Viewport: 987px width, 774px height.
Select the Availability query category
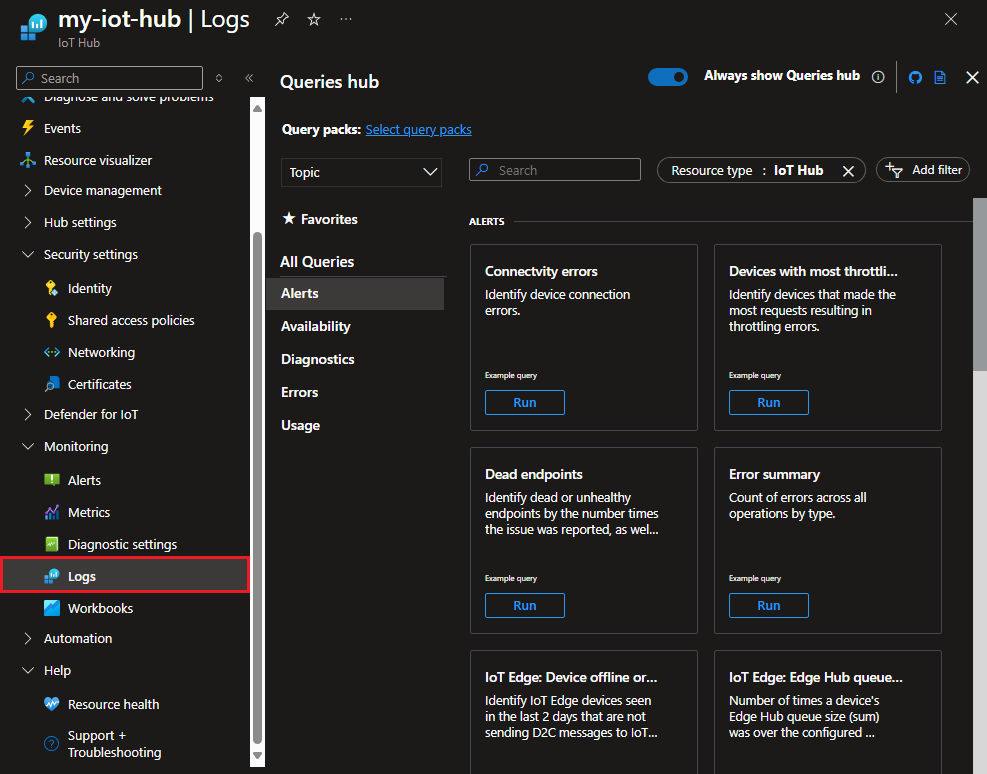[316, 326]
